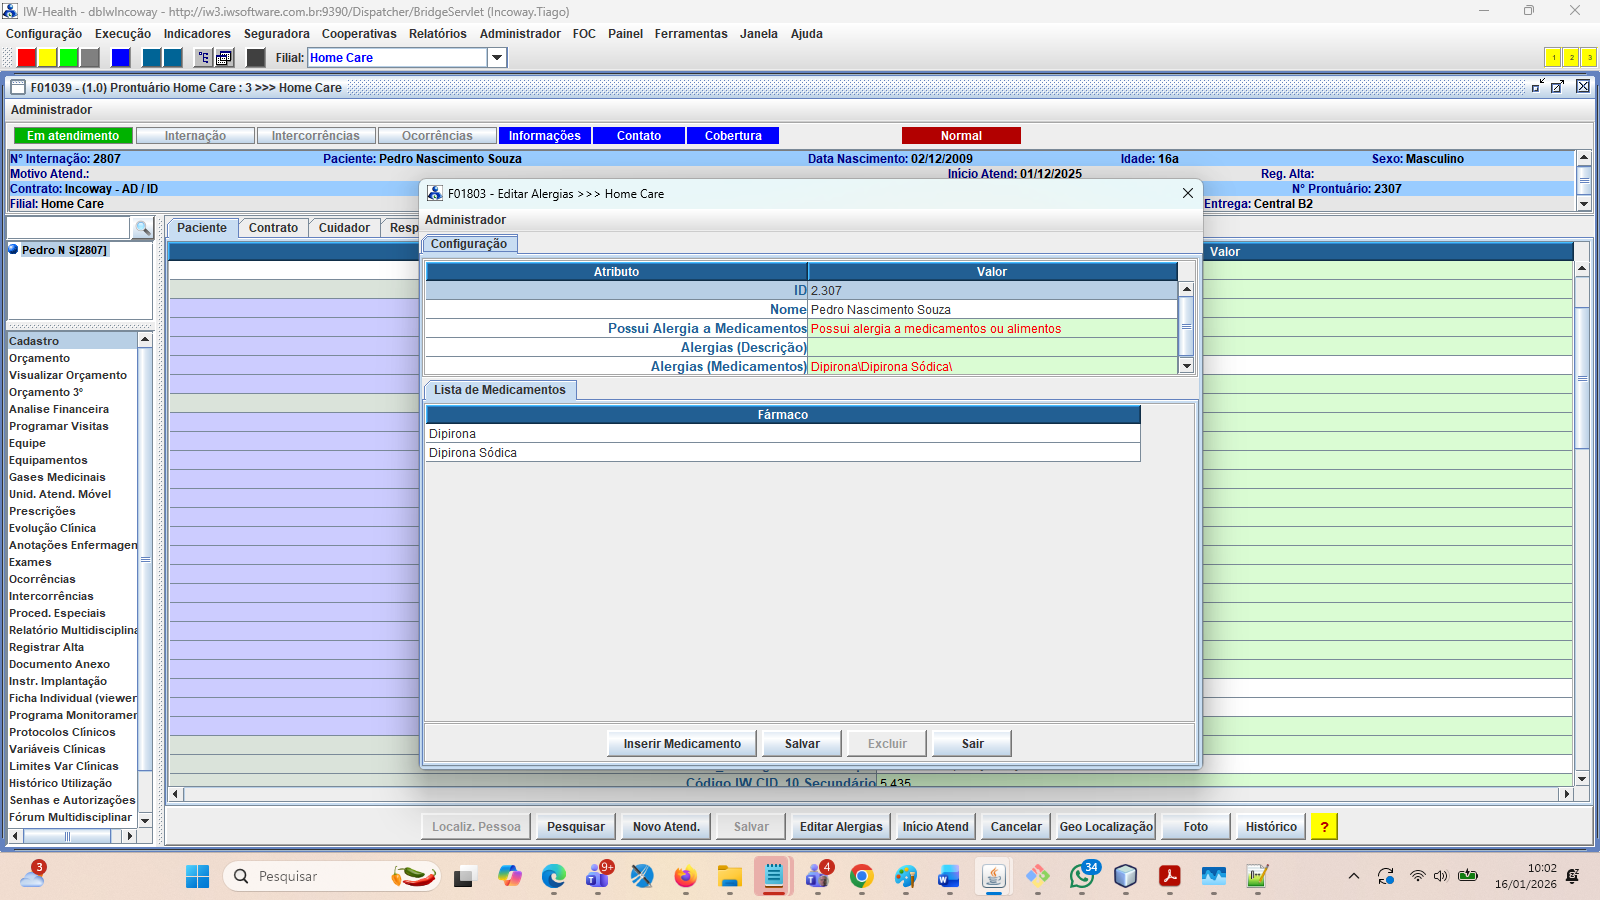Open the Filial dropdown arrow
Viewport: 1600px width, 900px height.
tap(497, 58)
